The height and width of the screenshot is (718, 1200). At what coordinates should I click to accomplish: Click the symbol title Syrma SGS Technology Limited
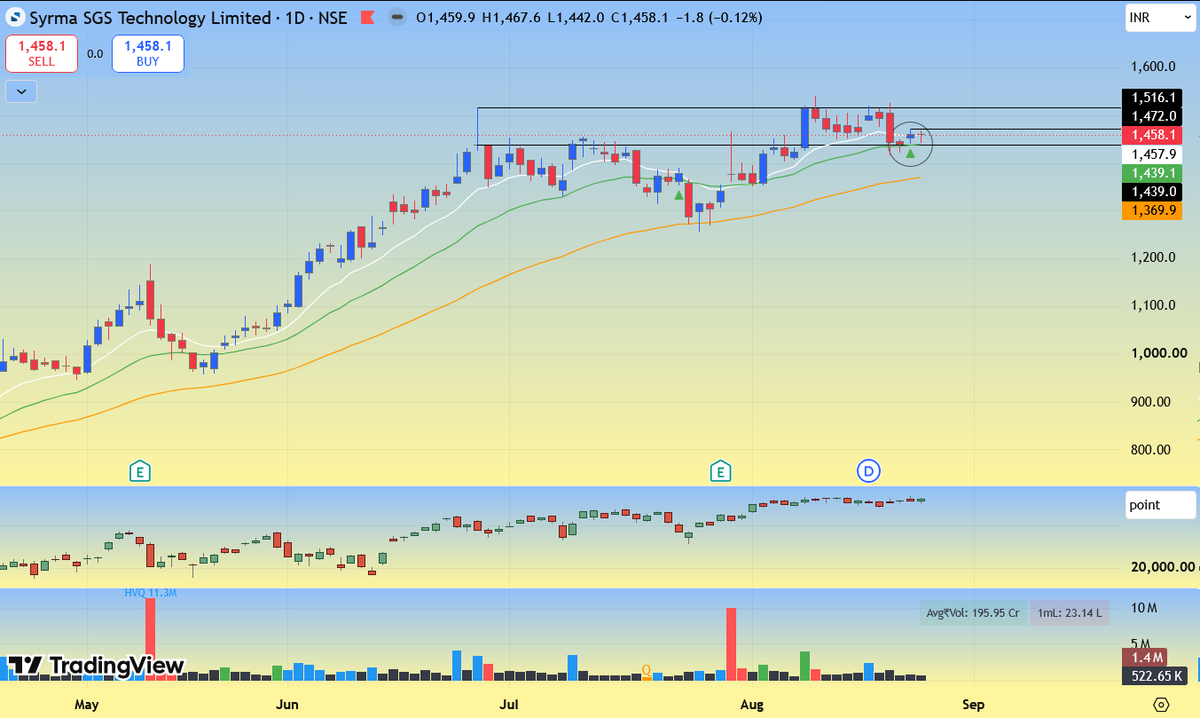149,18
